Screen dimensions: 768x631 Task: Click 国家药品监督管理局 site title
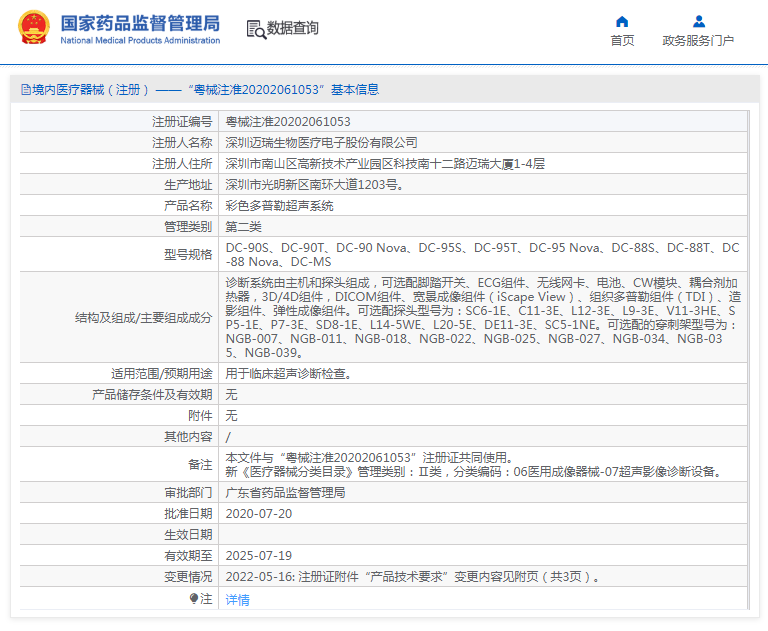coord(140,23)
